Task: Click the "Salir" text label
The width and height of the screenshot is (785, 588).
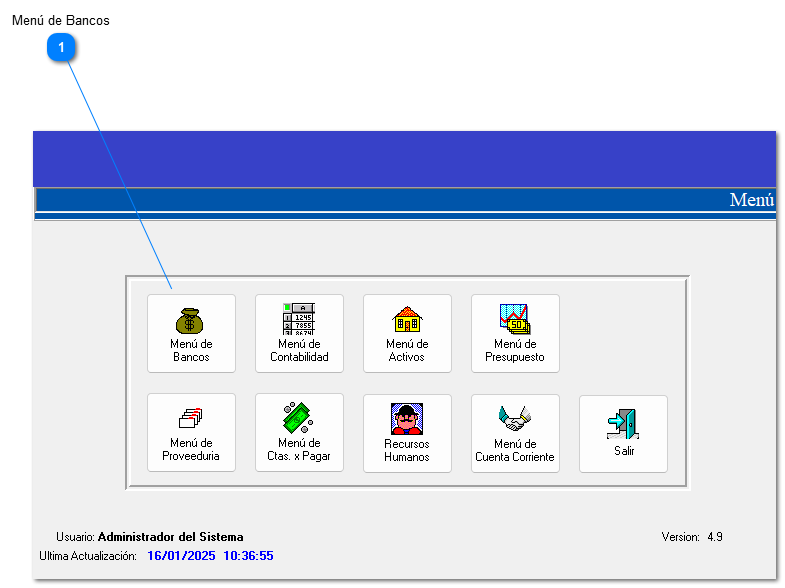Action: click(623, 451)
